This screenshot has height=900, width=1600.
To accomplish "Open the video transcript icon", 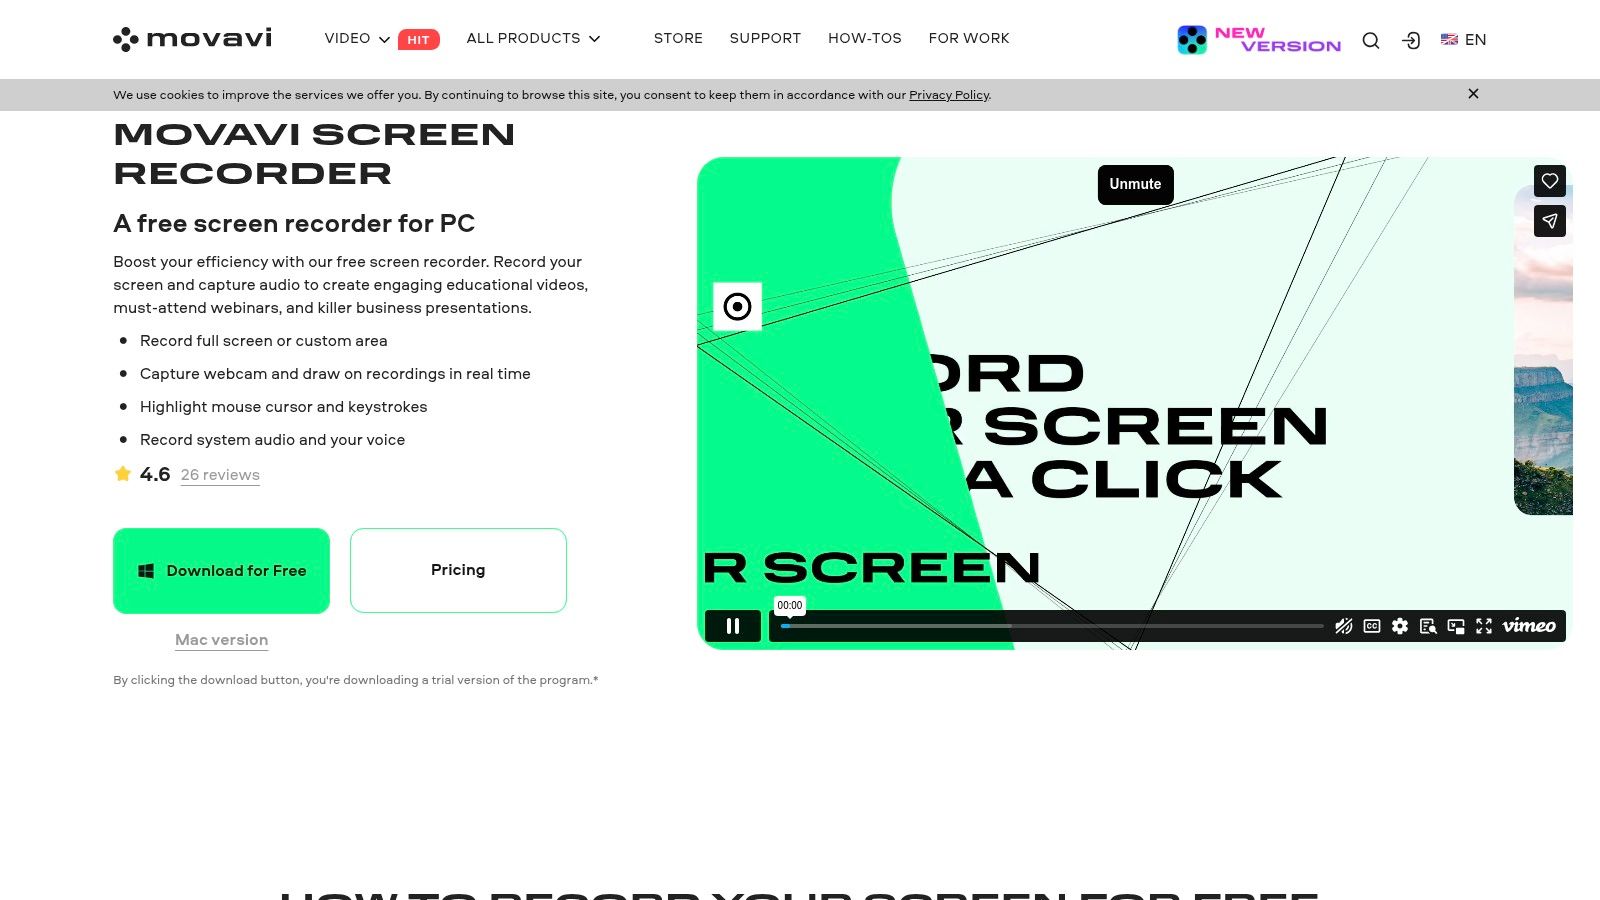I will (1428, 626).
